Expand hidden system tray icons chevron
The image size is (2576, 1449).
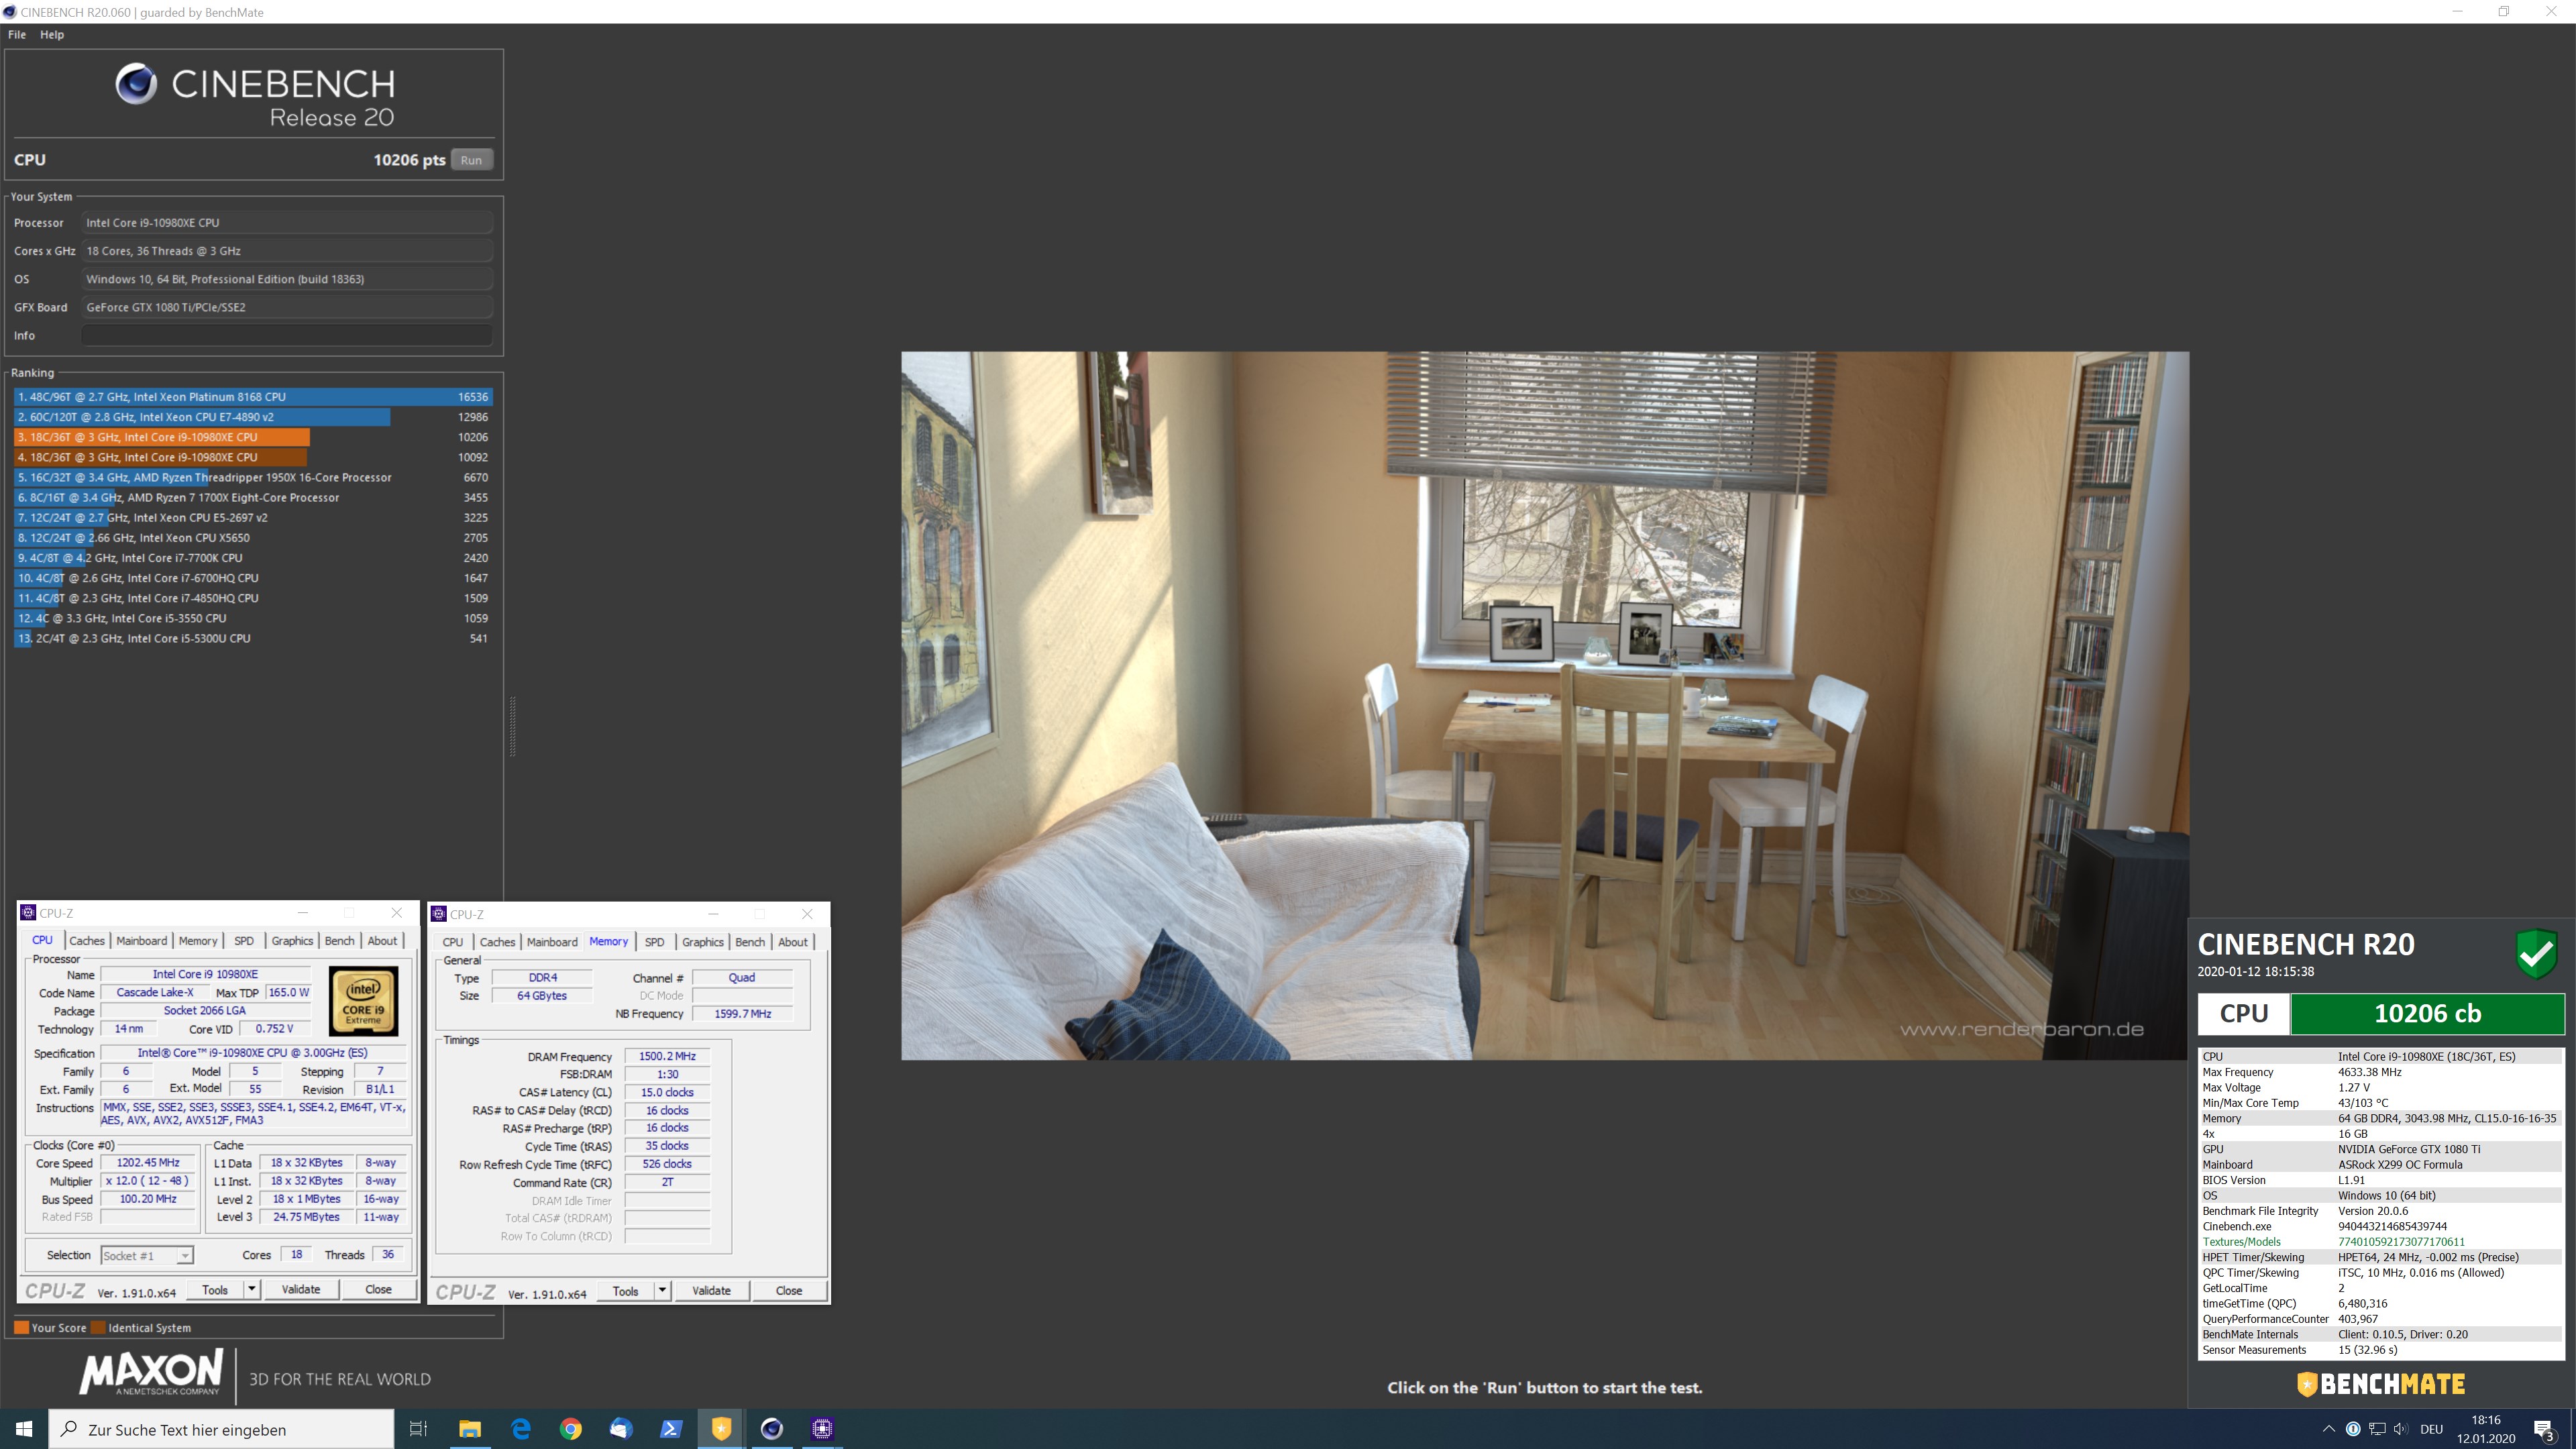pyautogui.click(x=2328, y=1429)
